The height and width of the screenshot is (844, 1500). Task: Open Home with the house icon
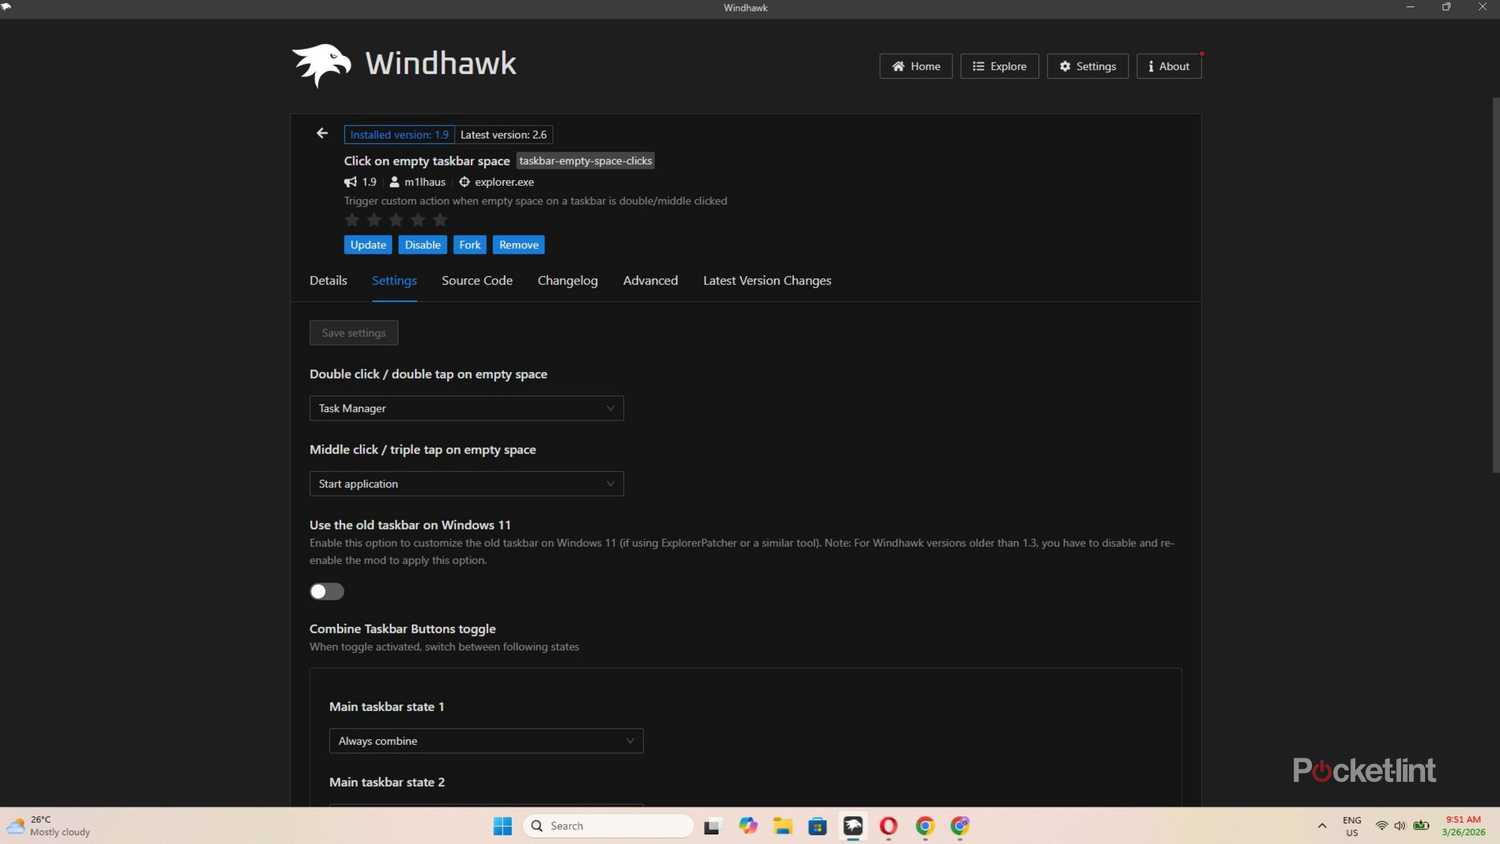[x=897, y=66]
